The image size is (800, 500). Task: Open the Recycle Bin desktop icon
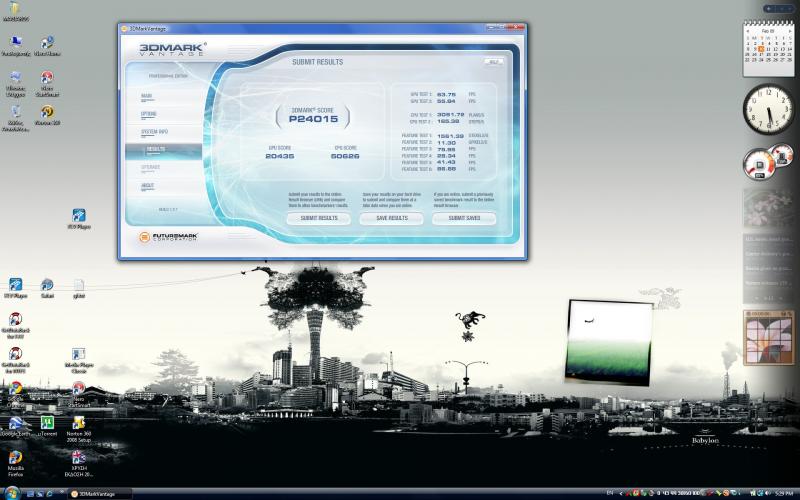tap(15, 118)
